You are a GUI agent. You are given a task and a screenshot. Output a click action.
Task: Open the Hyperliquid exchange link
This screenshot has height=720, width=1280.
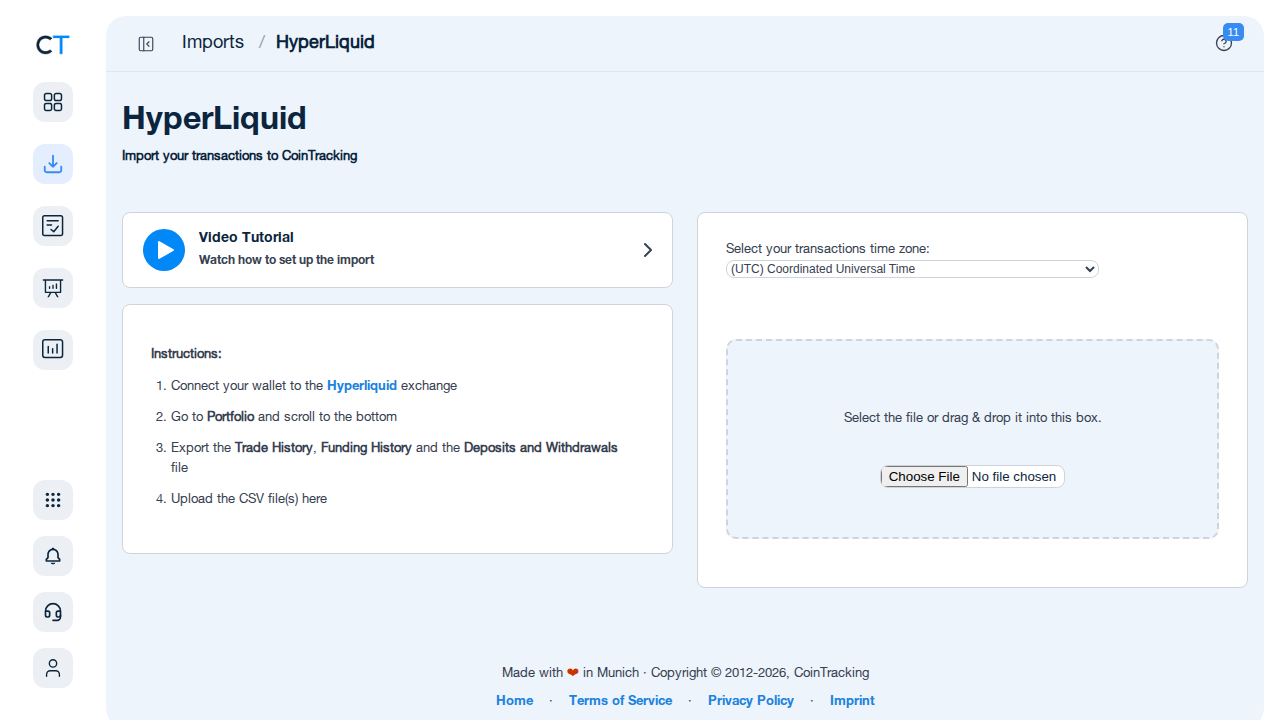(x=362, y=385)
